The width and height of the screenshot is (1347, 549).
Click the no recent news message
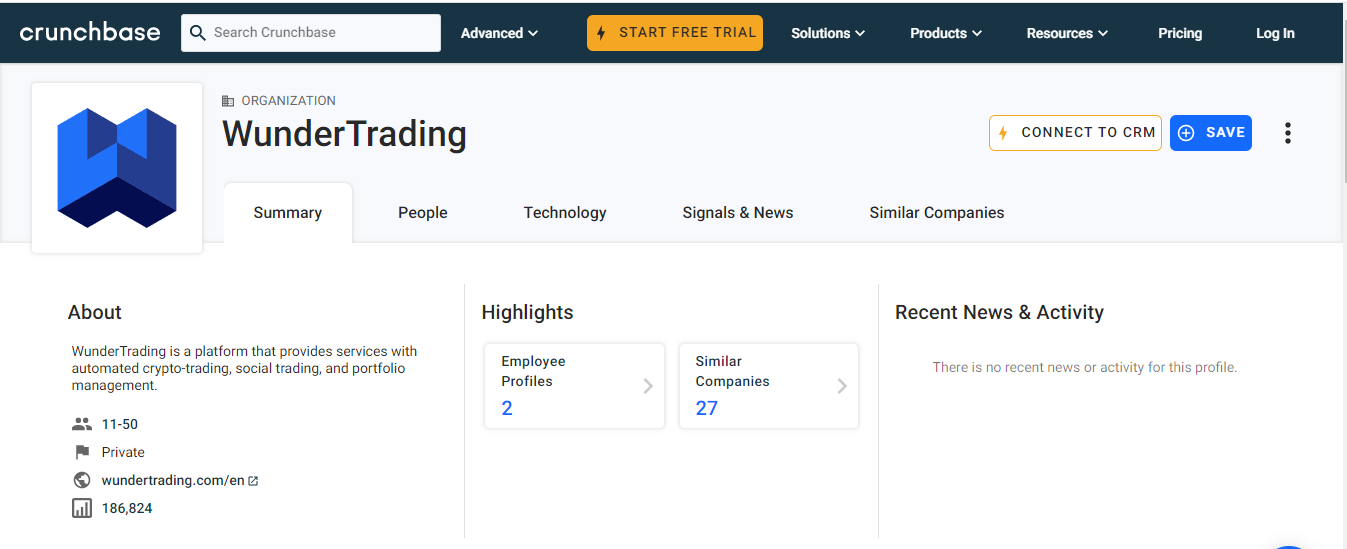click(1085, 367)
